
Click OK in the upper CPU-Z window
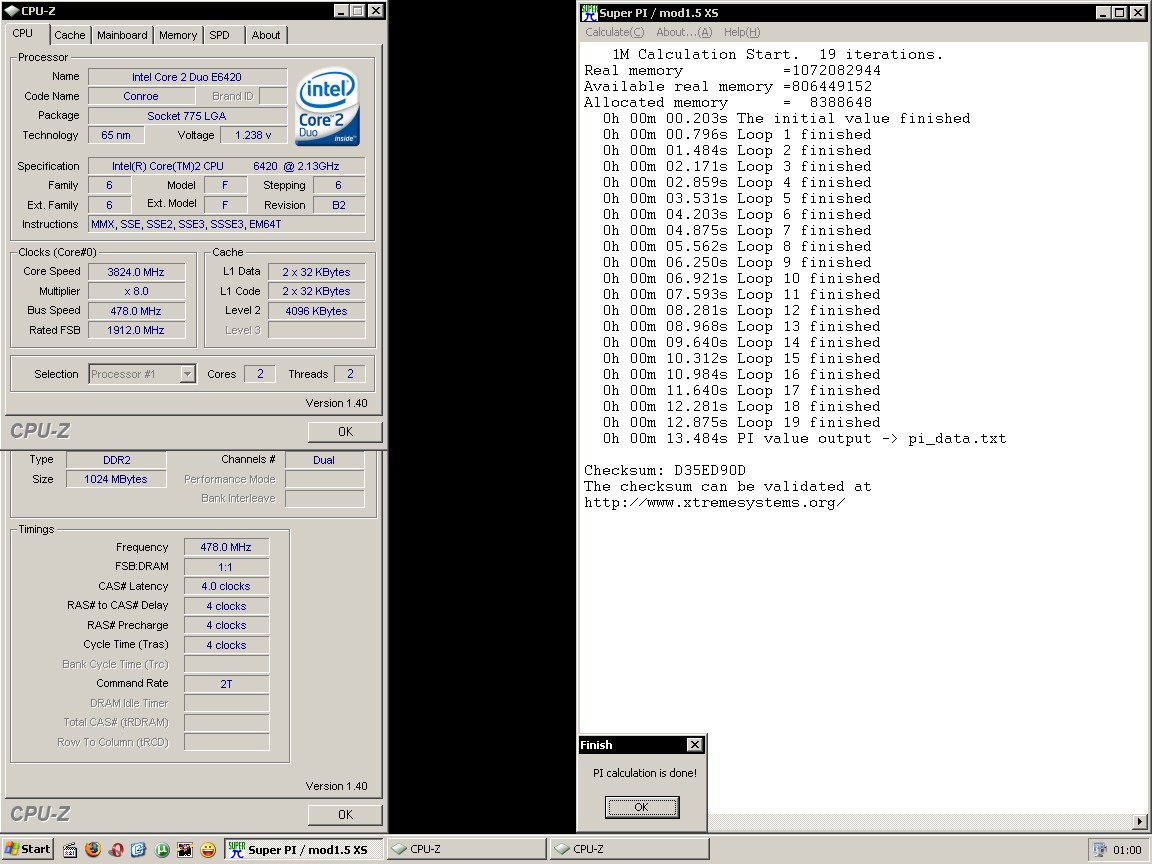345,432
